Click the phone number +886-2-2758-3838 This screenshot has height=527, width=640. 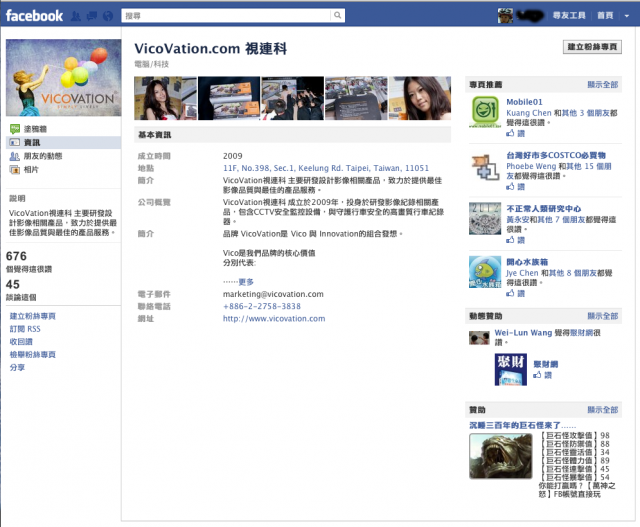[262, 306]
